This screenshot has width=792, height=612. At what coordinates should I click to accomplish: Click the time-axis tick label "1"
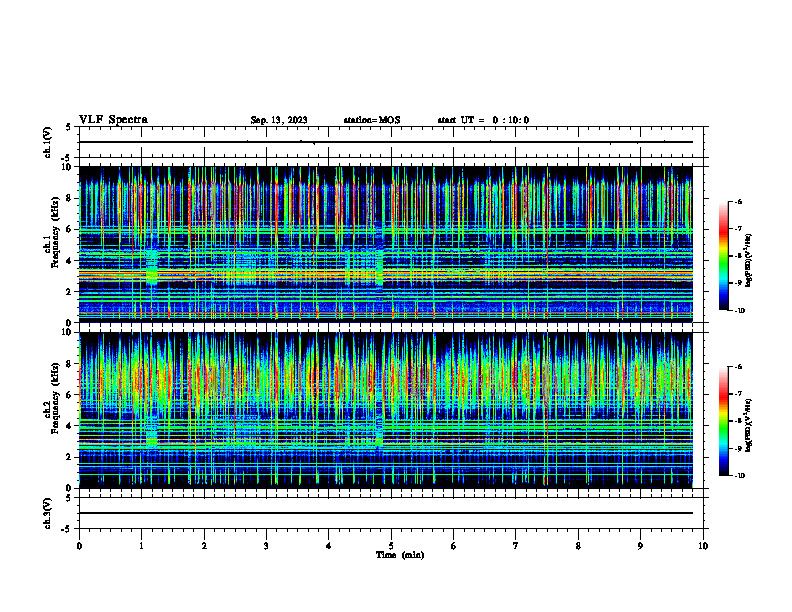(x=141, y=546)
